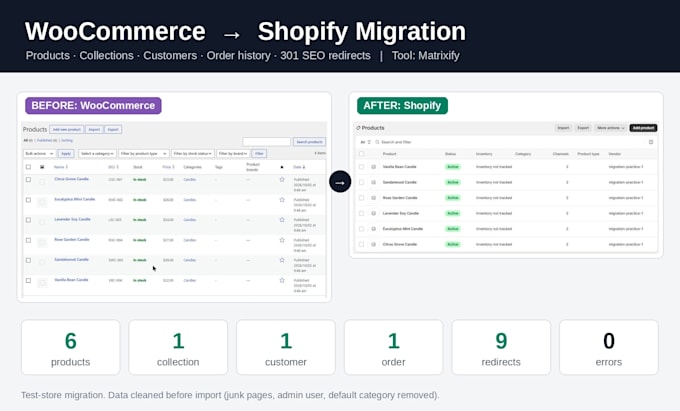Click the featured star for Citrus Grove Candle
Image resolution: width=680 pixels, height=411 pixels.
point(282,179)
